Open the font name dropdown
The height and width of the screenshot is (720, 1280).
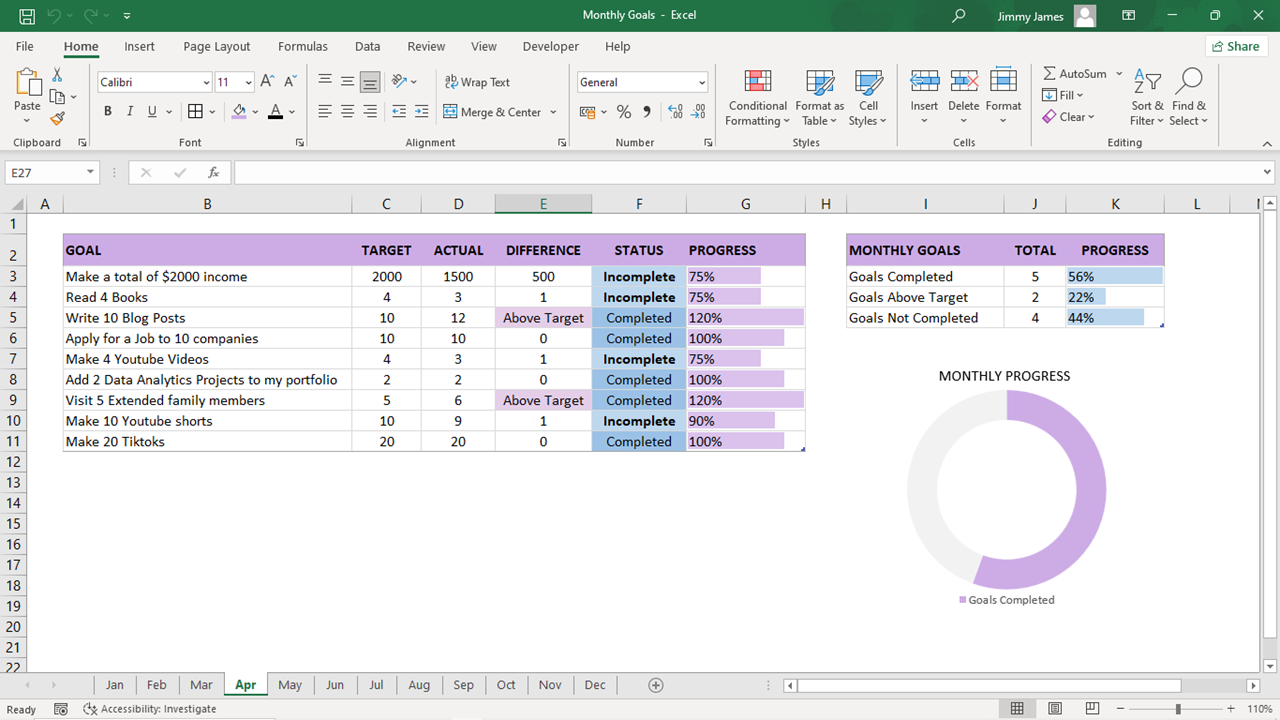coord(205,82)
